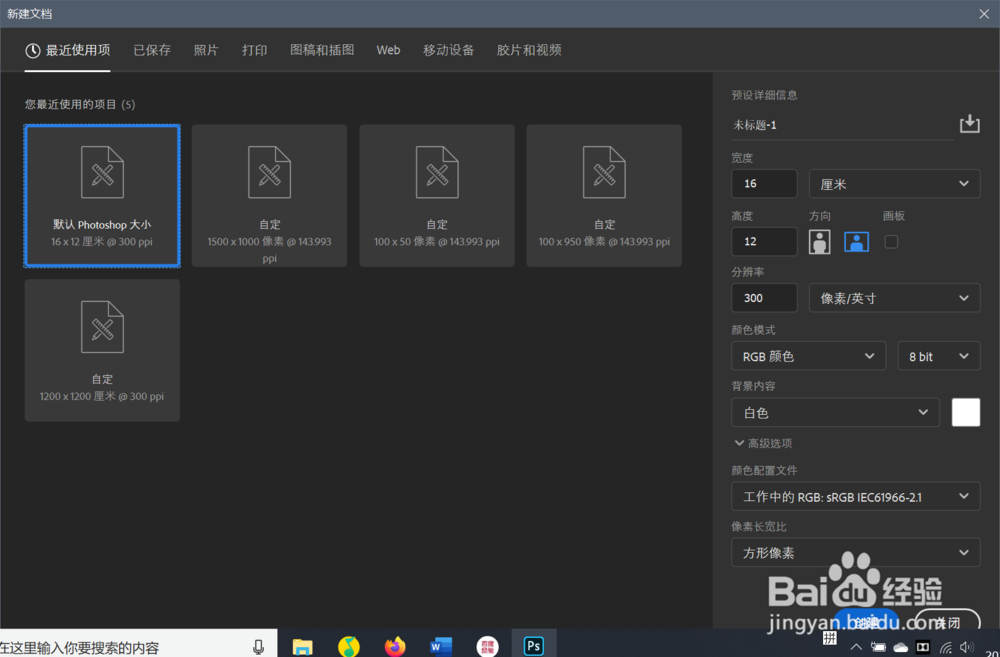The width and height of the screenshot is (1000, 657).
Task: Open QQ Music from the taskbar
Action: (349, 646)
